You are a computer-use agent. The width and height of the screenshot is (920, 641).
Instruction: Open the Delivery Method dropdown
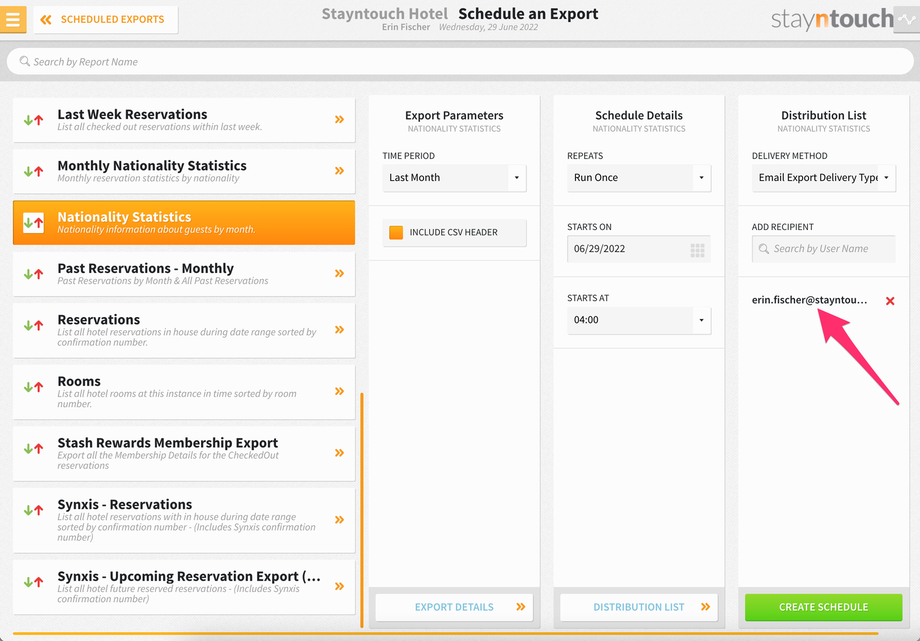pyautogui.click(x=823, y=177)
